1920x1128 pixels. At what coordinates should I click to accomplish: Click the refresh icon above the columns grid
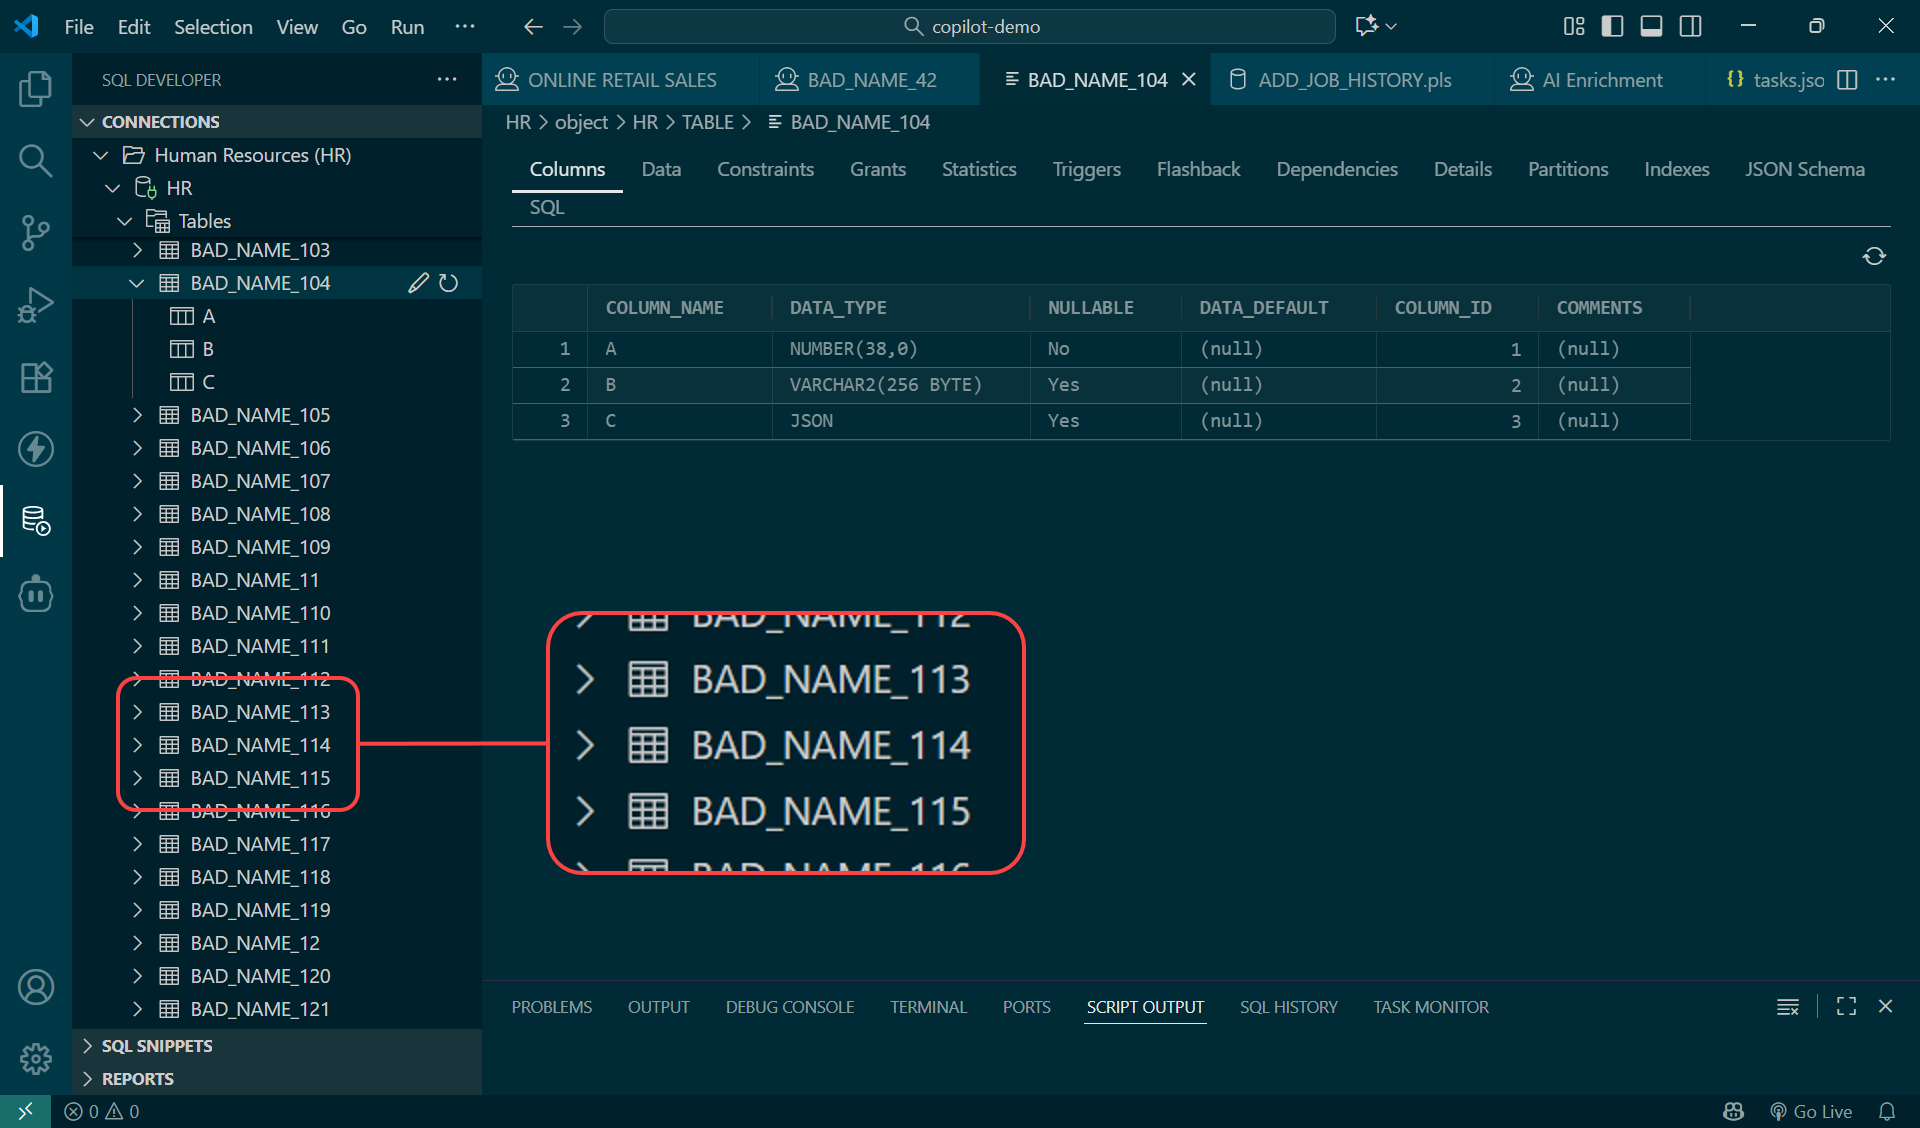[1874, 256]
